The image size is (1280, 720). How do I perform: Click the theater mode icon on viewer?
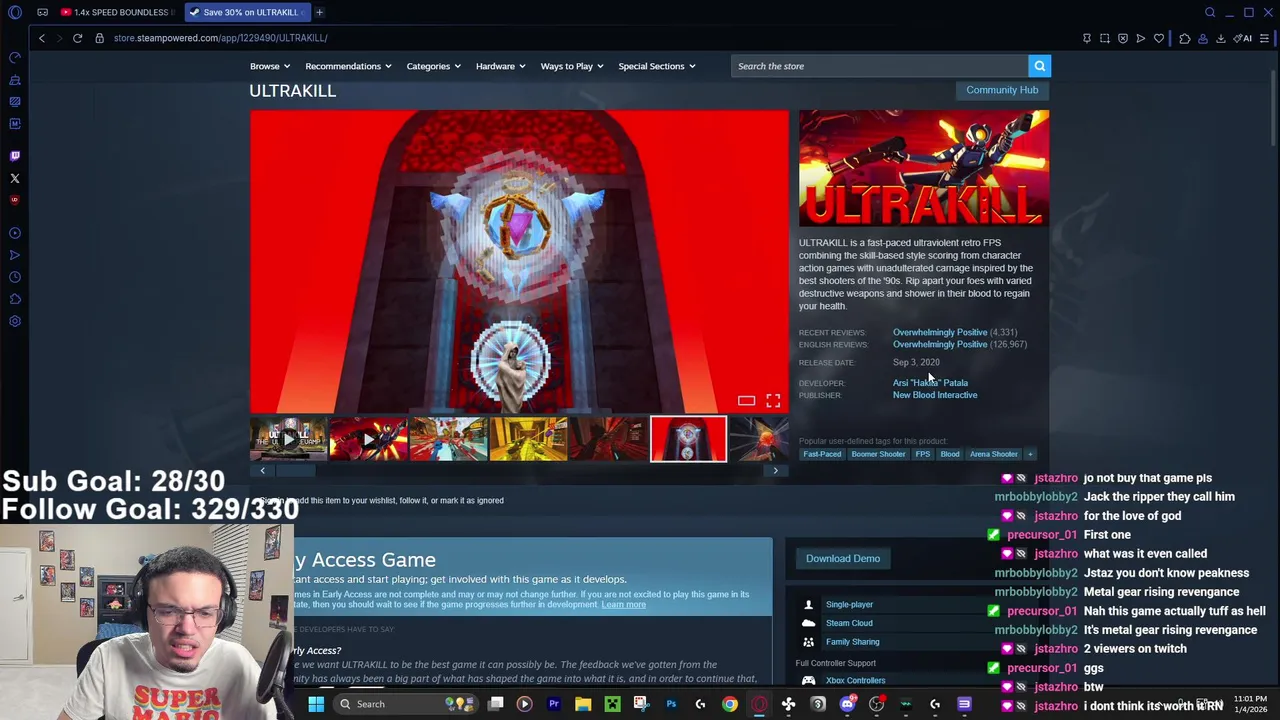click(x=746, y=401)
